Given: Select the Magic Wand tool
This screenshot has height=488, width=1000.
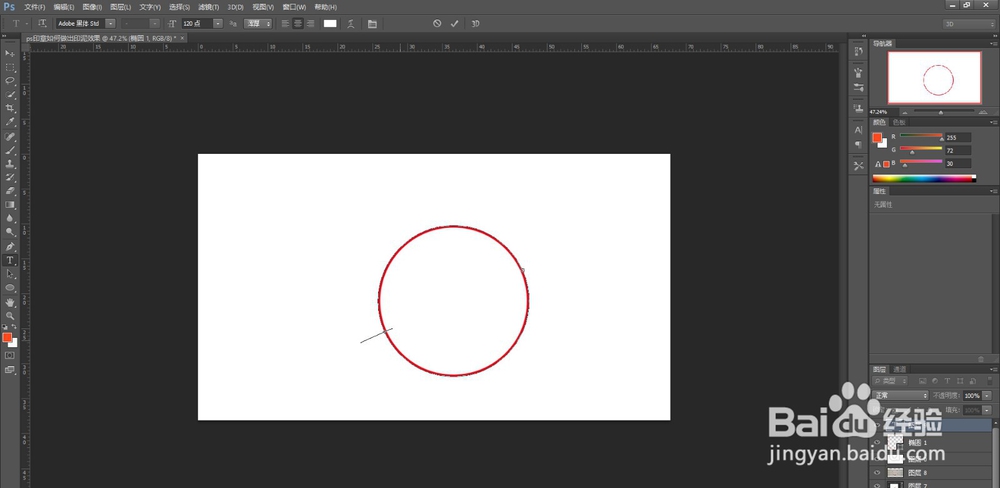Looking at the screenshot, I should 10,94.
